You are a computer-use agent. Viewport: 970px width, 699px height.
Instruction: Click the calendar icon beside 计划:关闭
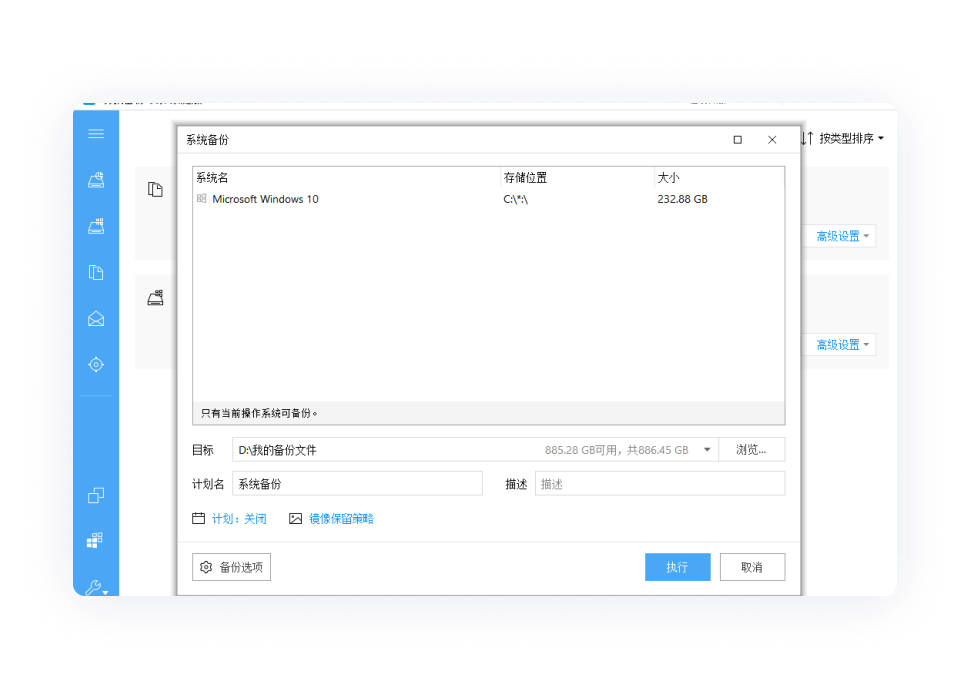(x=199, y=519)
